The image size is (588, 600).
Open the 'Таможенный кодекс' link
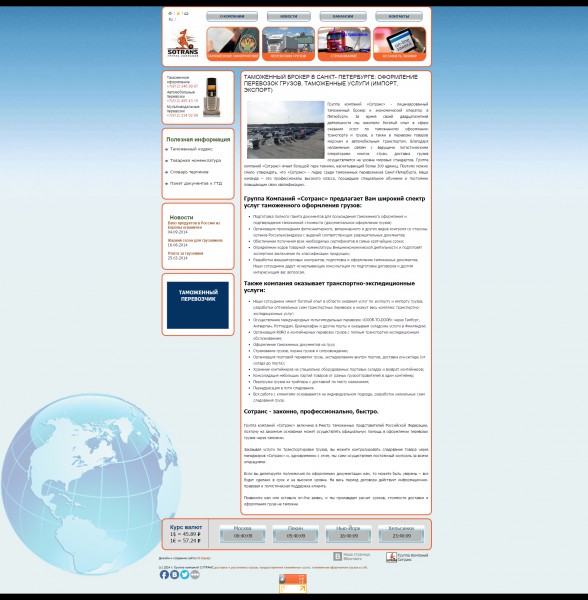191,149
